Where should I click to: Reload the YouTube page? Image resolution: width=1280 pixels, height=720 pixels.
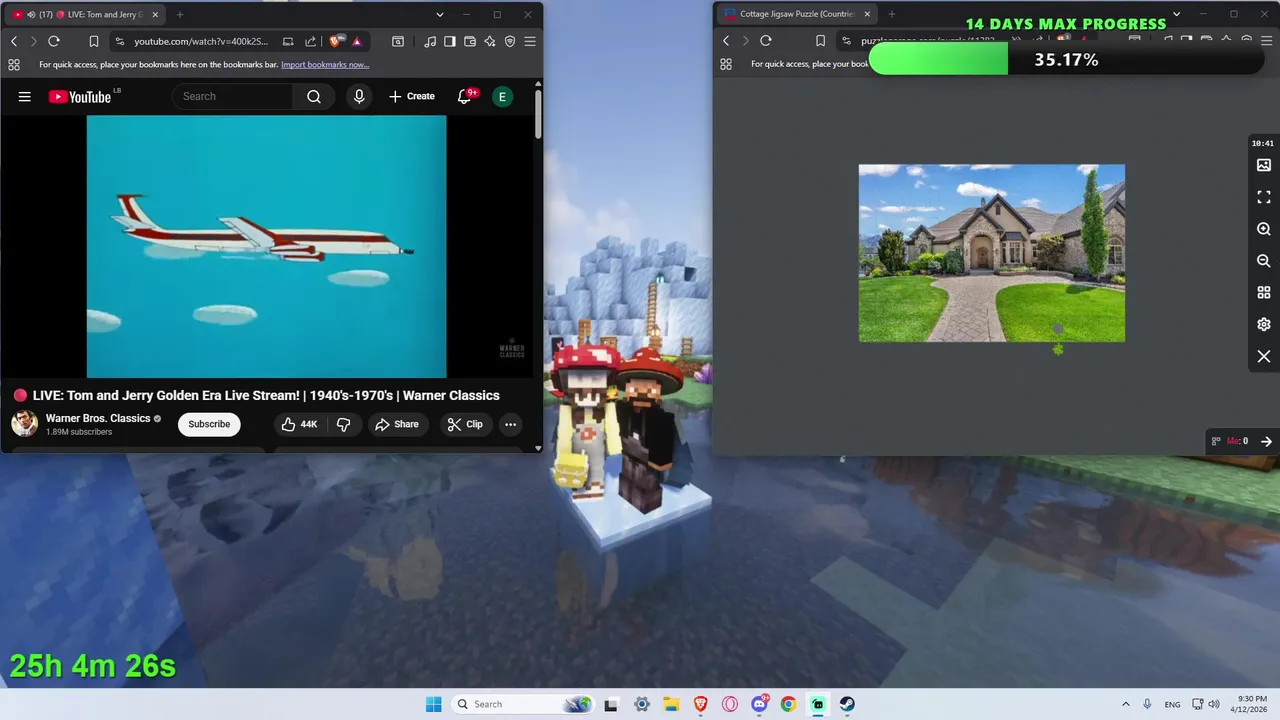click(54, 41)
